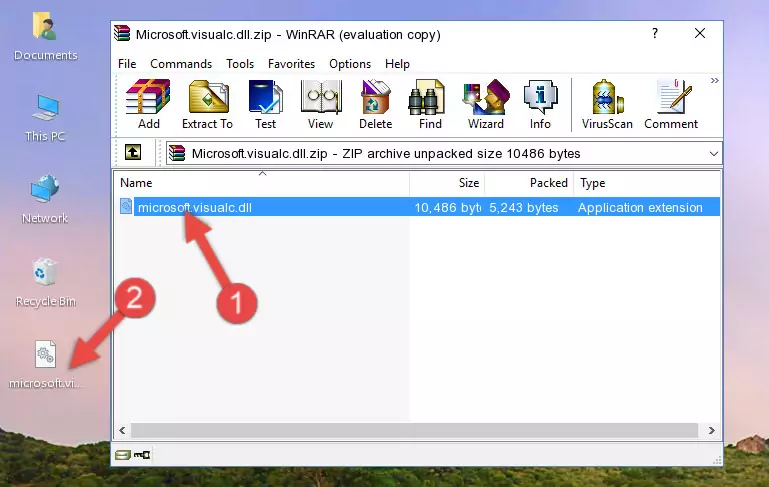The height and width of the screenshot is (487, 769).
Task: Click the Delete toolbar icon
Action: [x=376, y=104]
